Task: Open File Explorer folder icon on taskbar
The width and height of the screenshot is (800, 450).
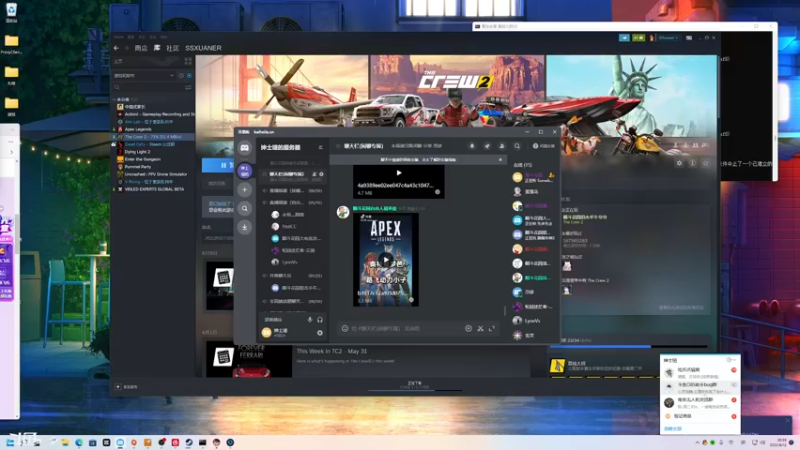Action: coord(65,442)
